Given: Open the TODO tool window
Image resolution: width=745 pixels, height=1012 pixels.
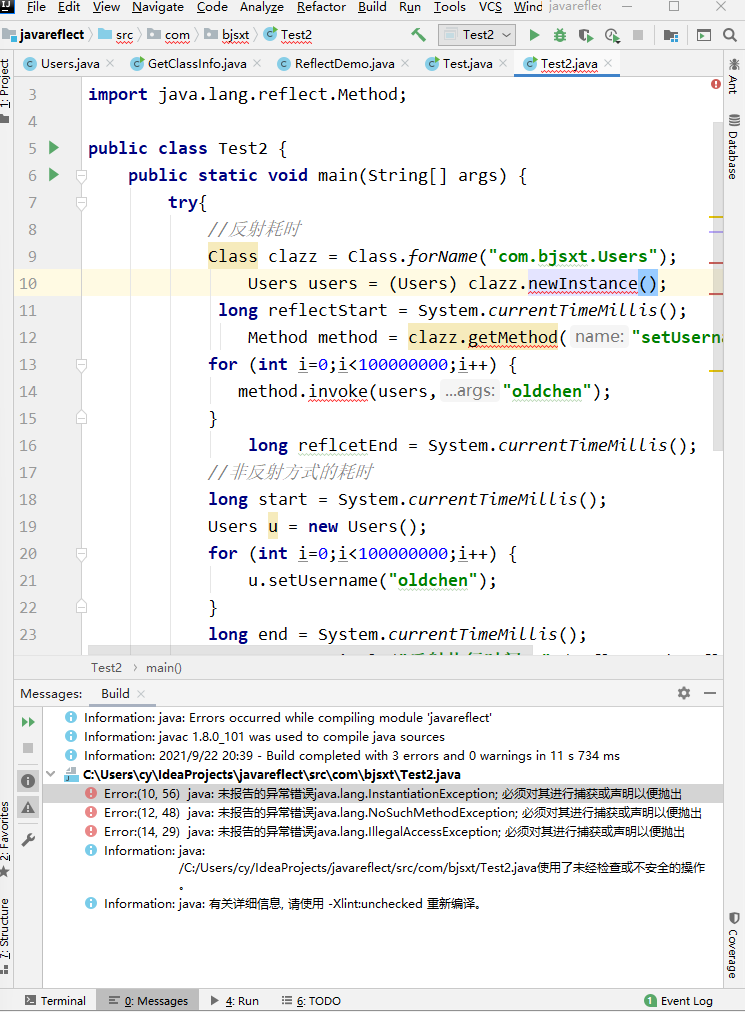Looking at the screenshot, I should (x=311, y=1000).
